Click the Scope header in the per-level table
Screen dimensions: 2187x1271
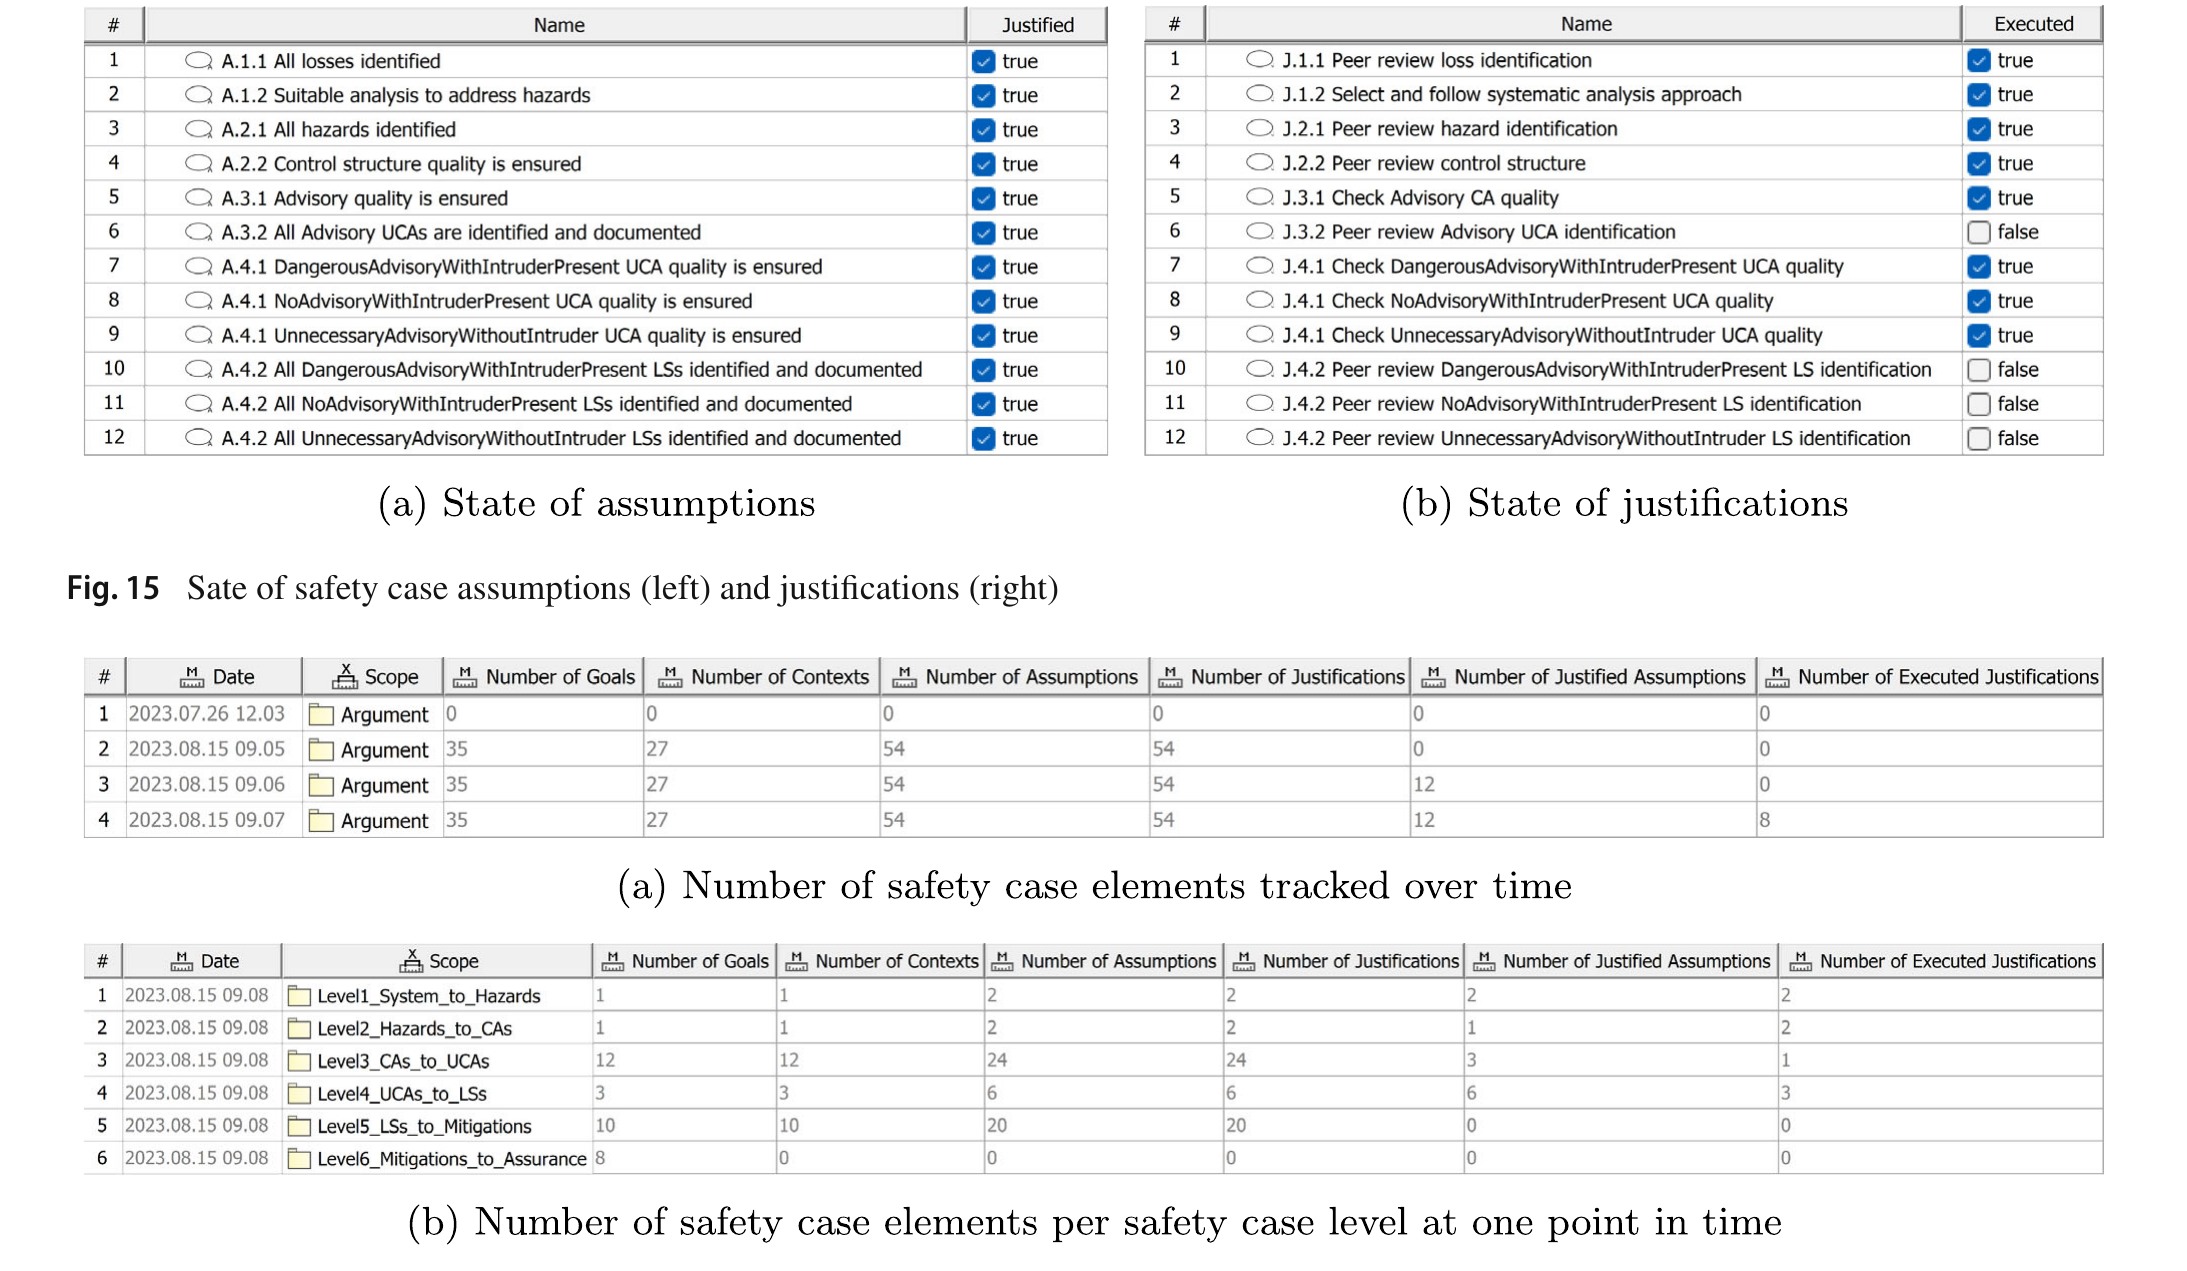pos(437,961)
